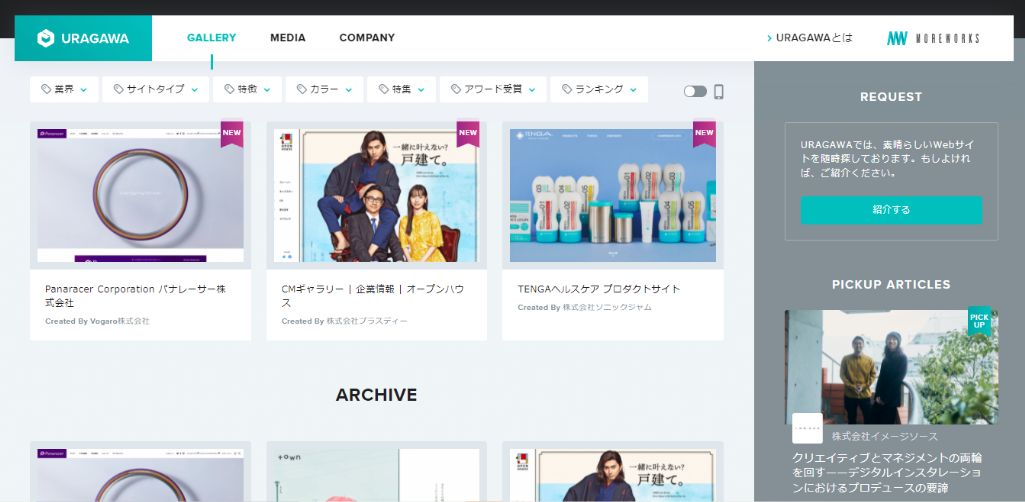Click the white company logo on pickup article
Viewport: 1025px width, 502px height.
(x=807, y=428)
